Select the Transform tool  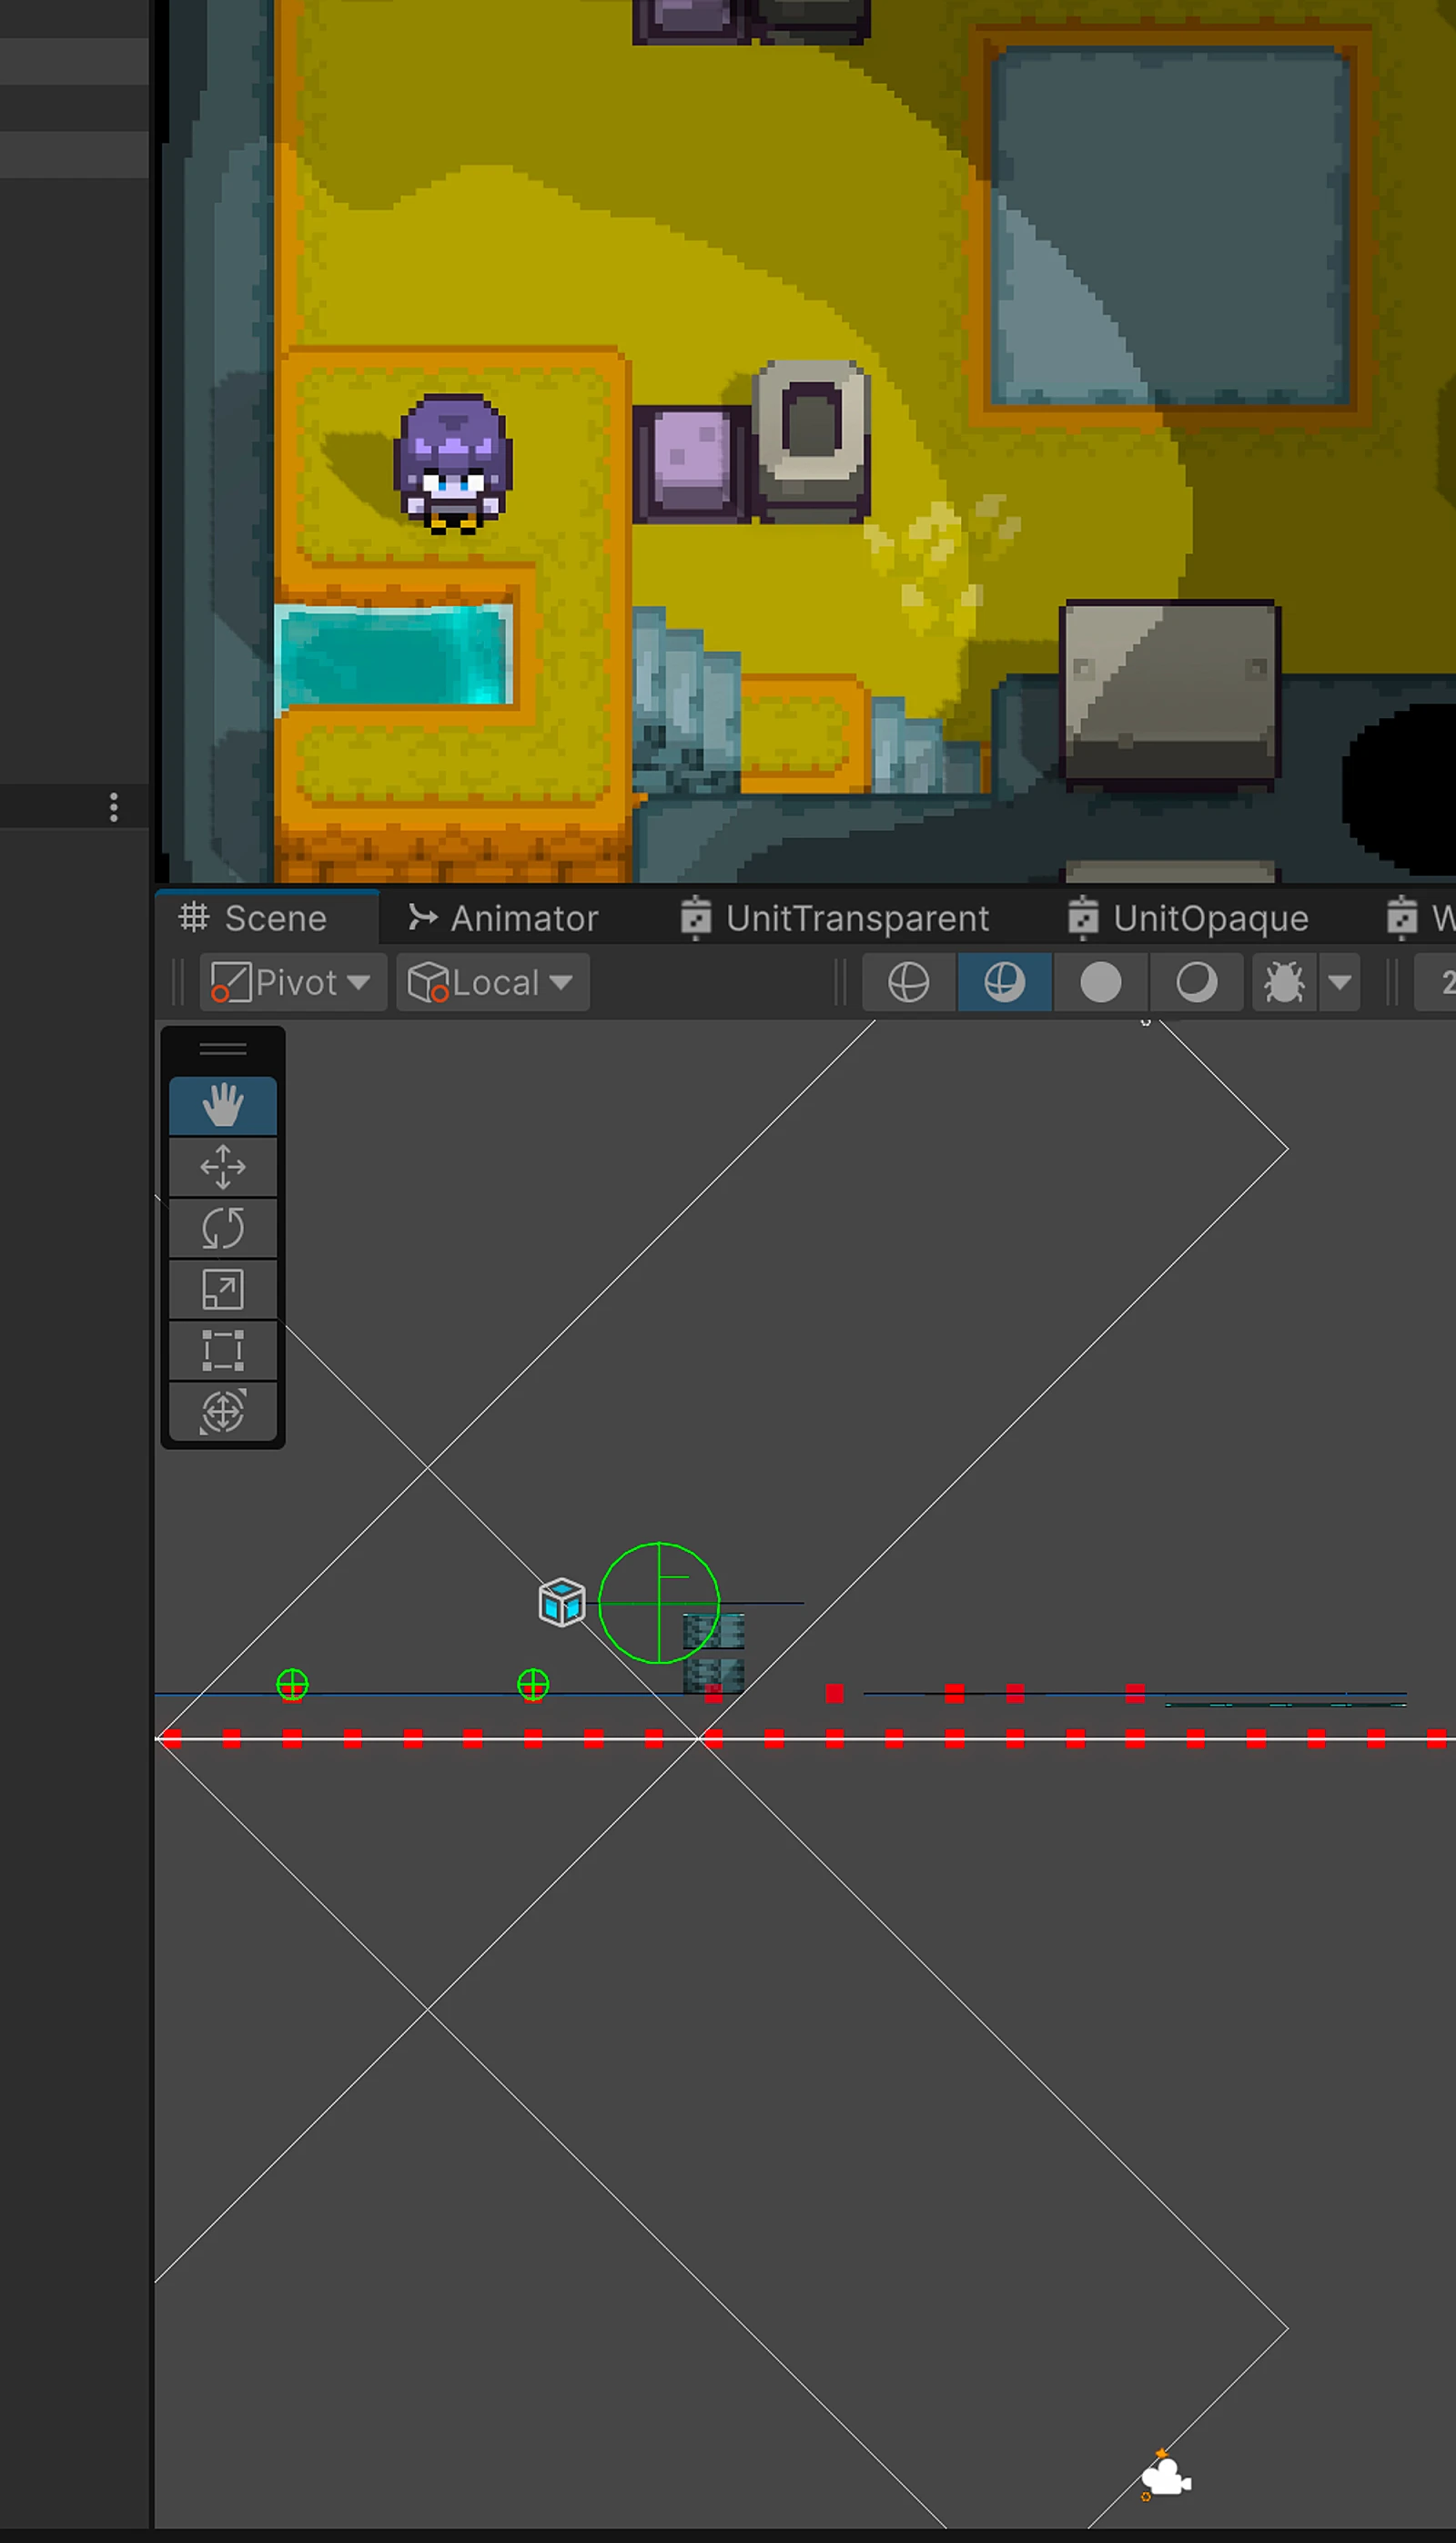[x=222, y=1411]
